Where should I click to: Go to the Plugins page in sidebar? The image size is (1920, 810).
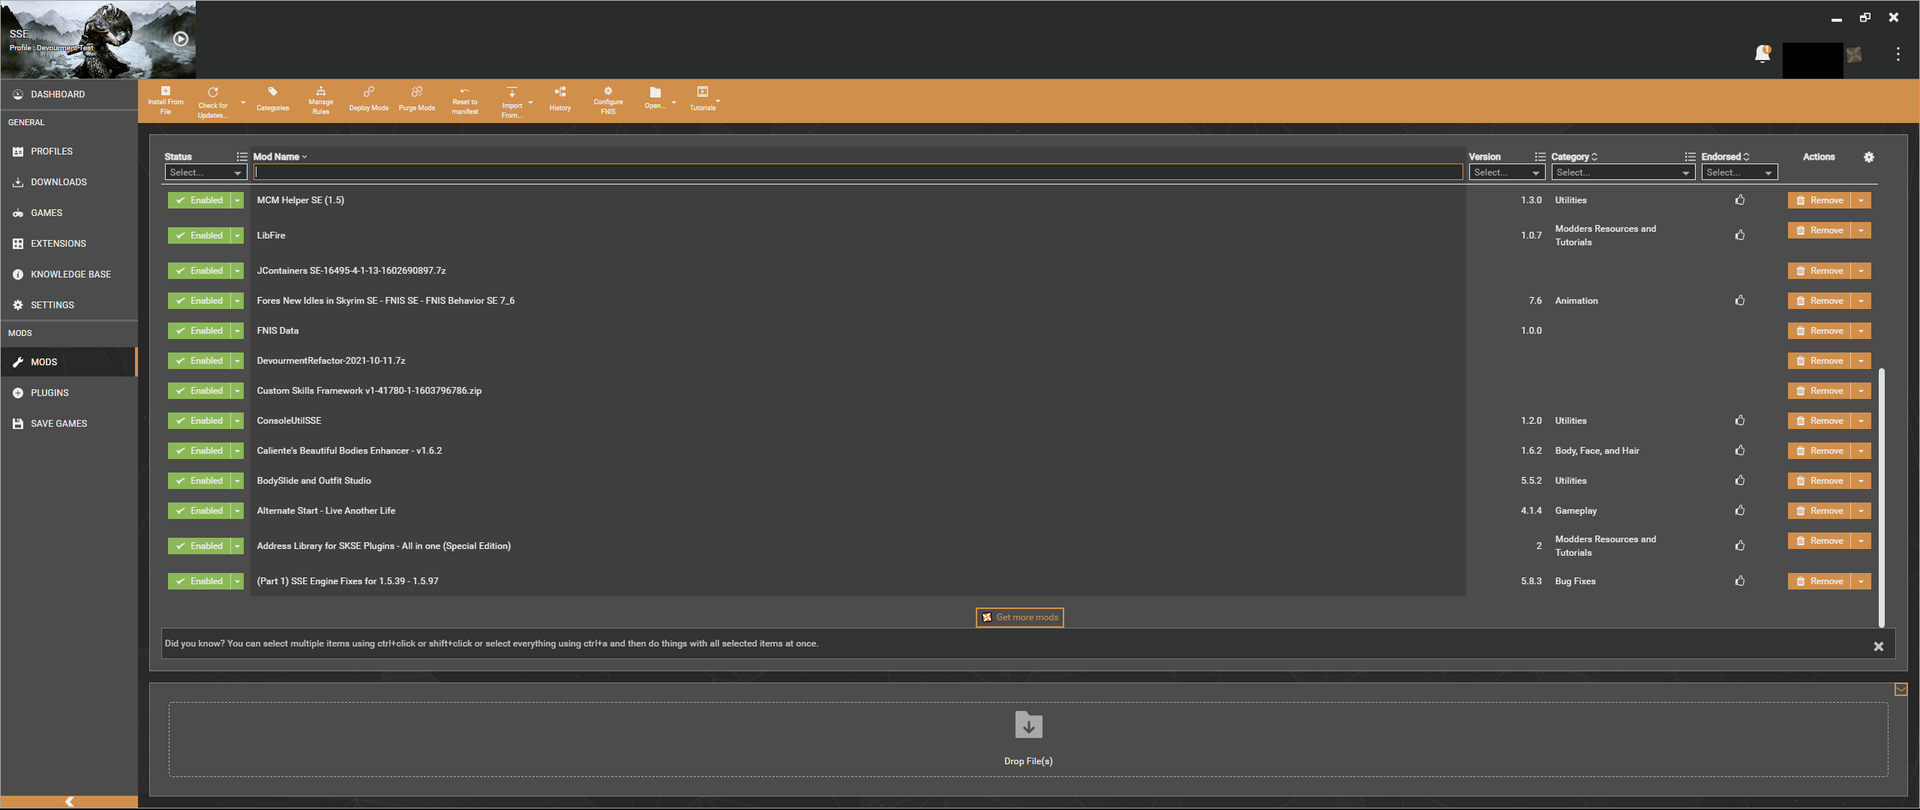pyautogui.click(x=49, y=393)
